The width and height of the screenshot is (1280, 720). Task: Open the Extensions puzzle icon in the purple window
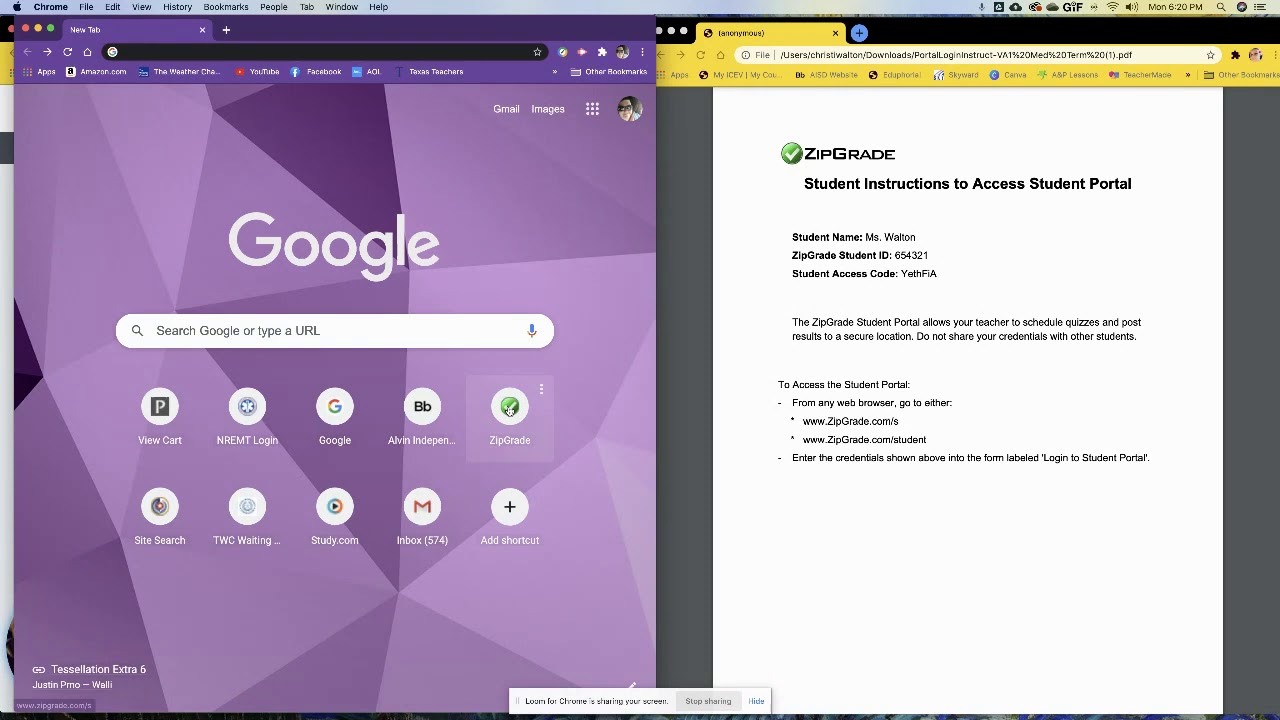click(602, 52)
